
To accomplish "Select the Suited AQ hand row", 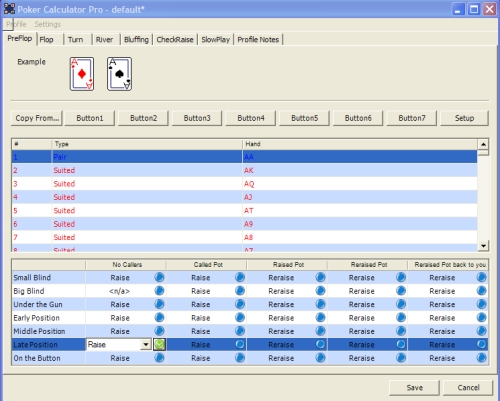I will coord(244,184).
